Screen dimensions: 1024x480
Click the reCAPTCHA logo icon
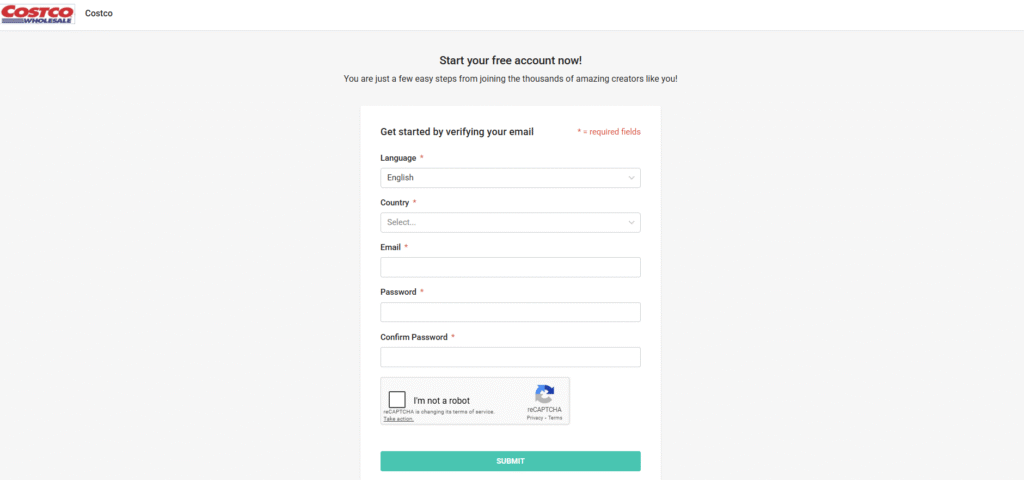click(x=544, y=394)
